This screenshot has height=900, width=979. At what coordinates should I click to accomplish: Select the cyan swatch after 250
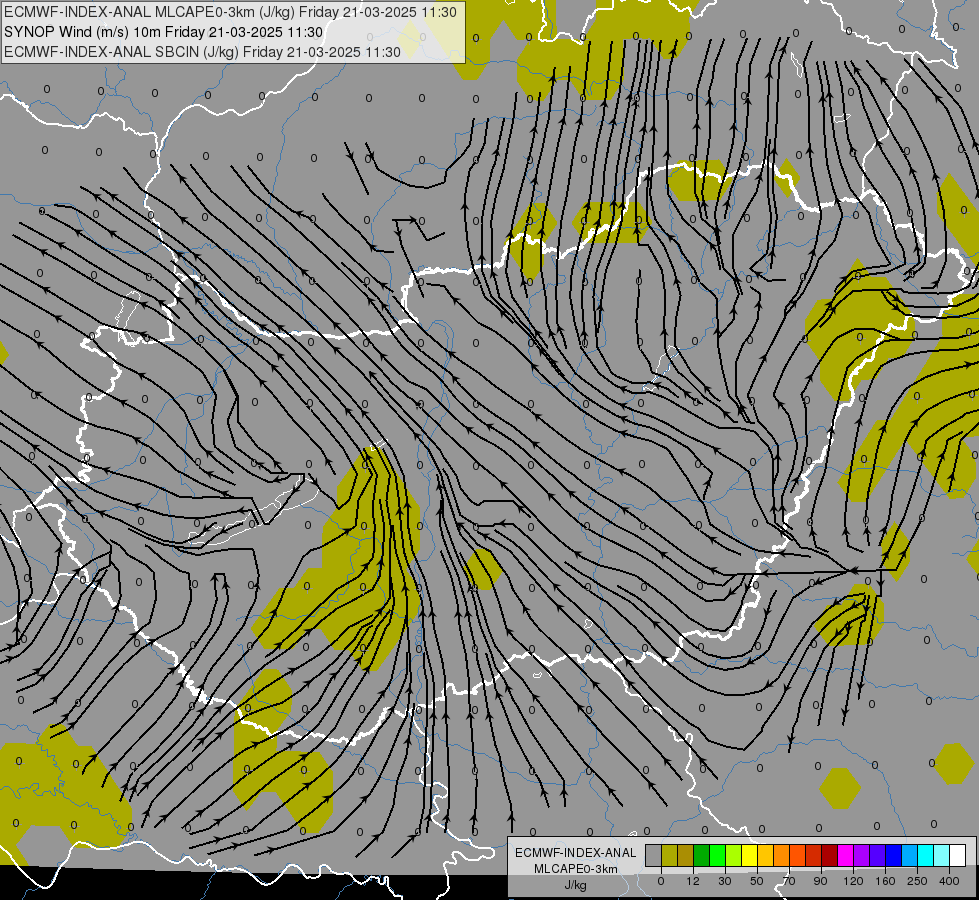tap(926, 855)
